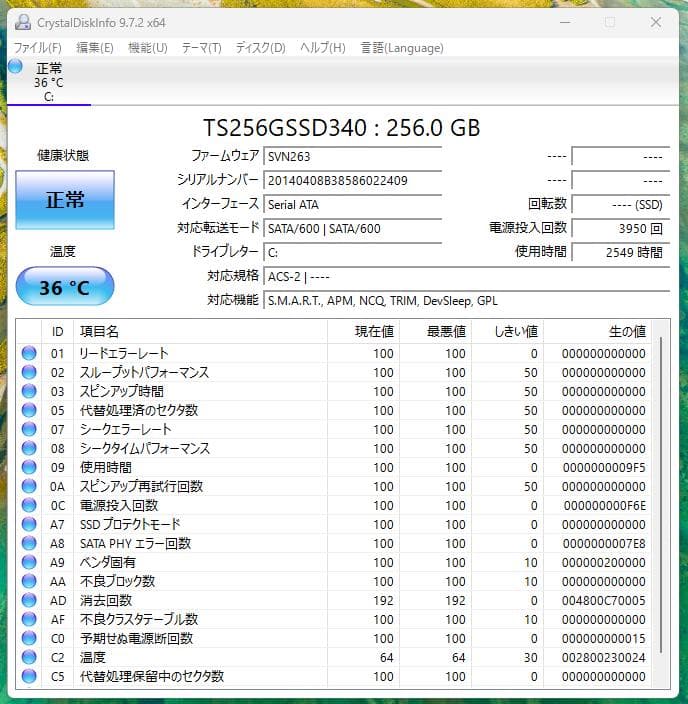Click the TS256GSSD340 : 256.0 GB disk title
The image size is (688, 704).
pyautogui.click(x=342, y=128)
